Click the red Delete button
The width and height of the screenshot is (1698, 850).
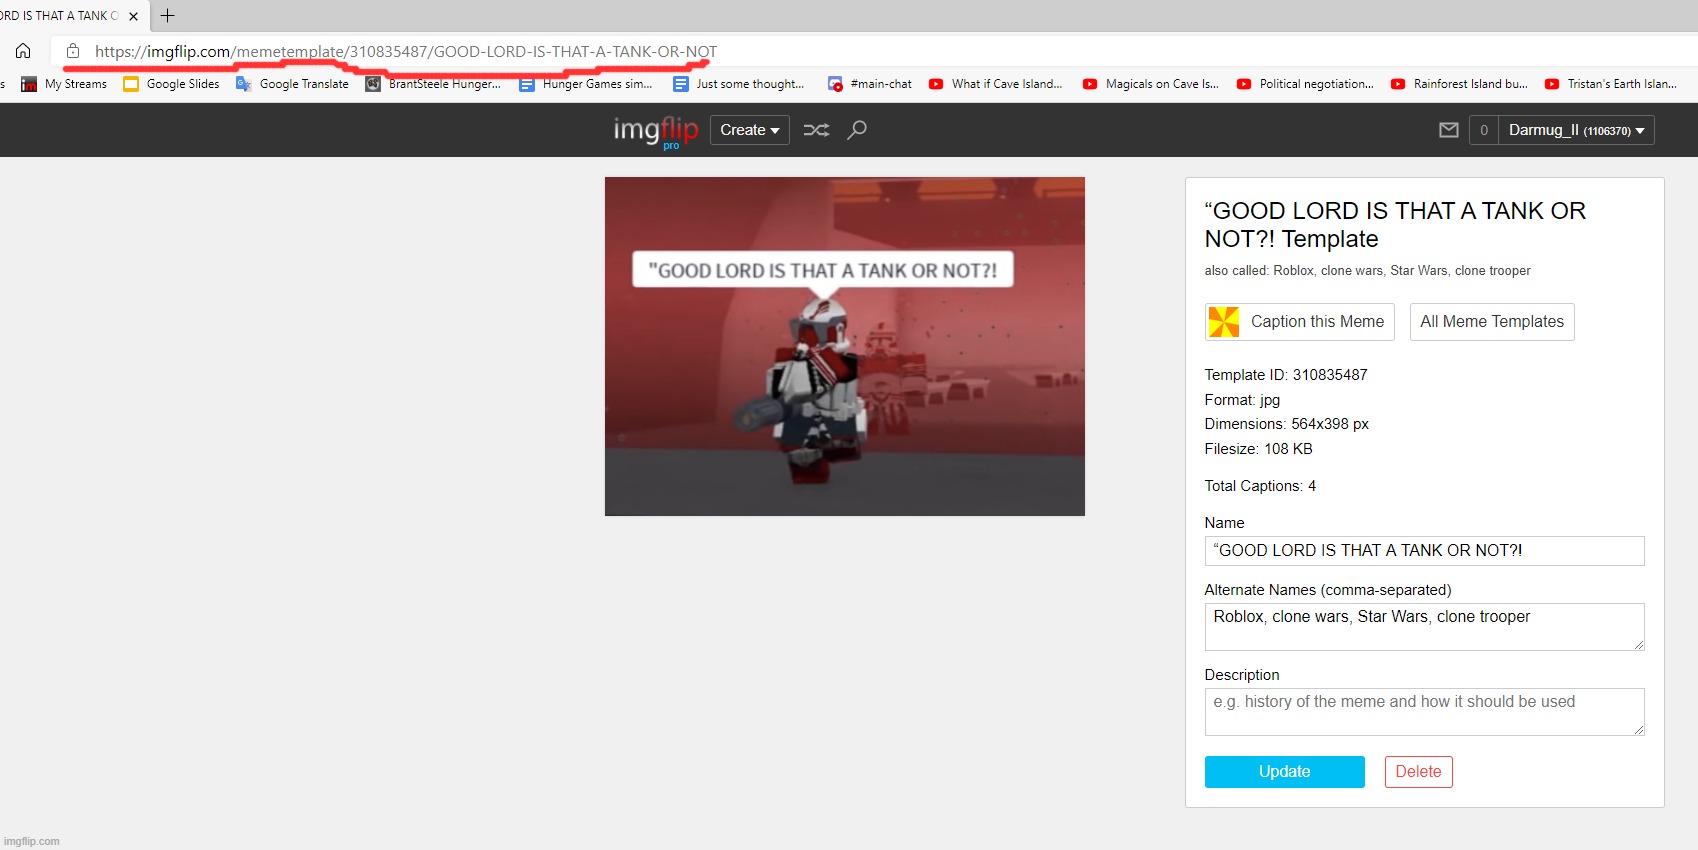click(x=1418, y=772)
